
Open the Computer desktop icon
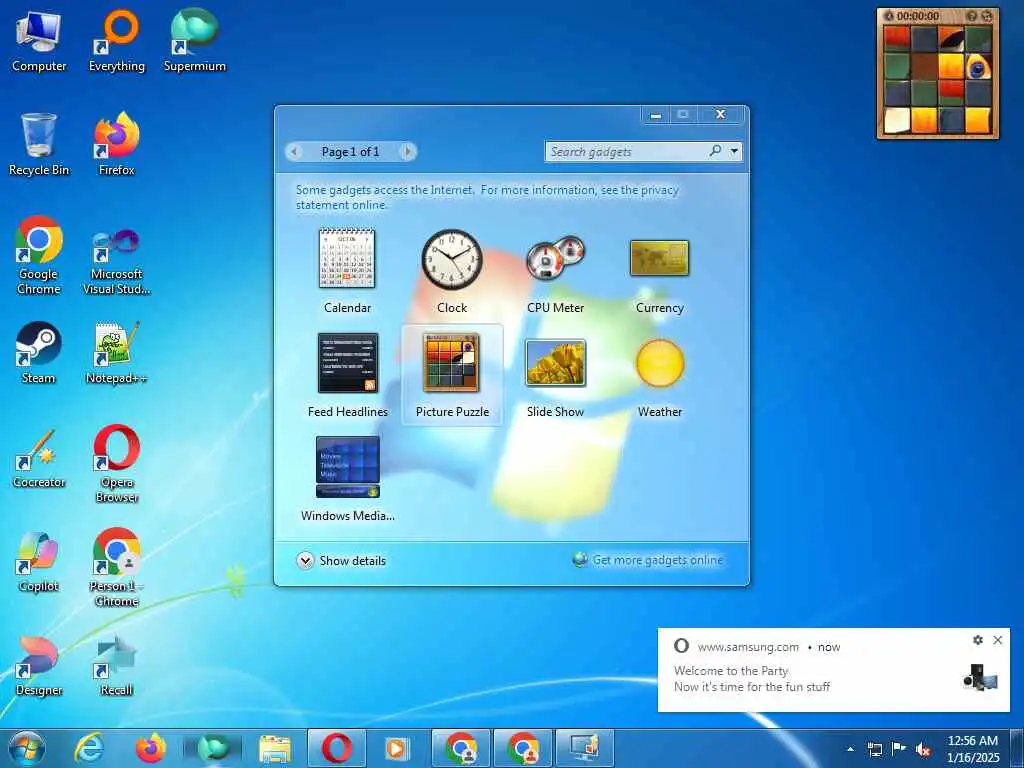tap(39, 40)
